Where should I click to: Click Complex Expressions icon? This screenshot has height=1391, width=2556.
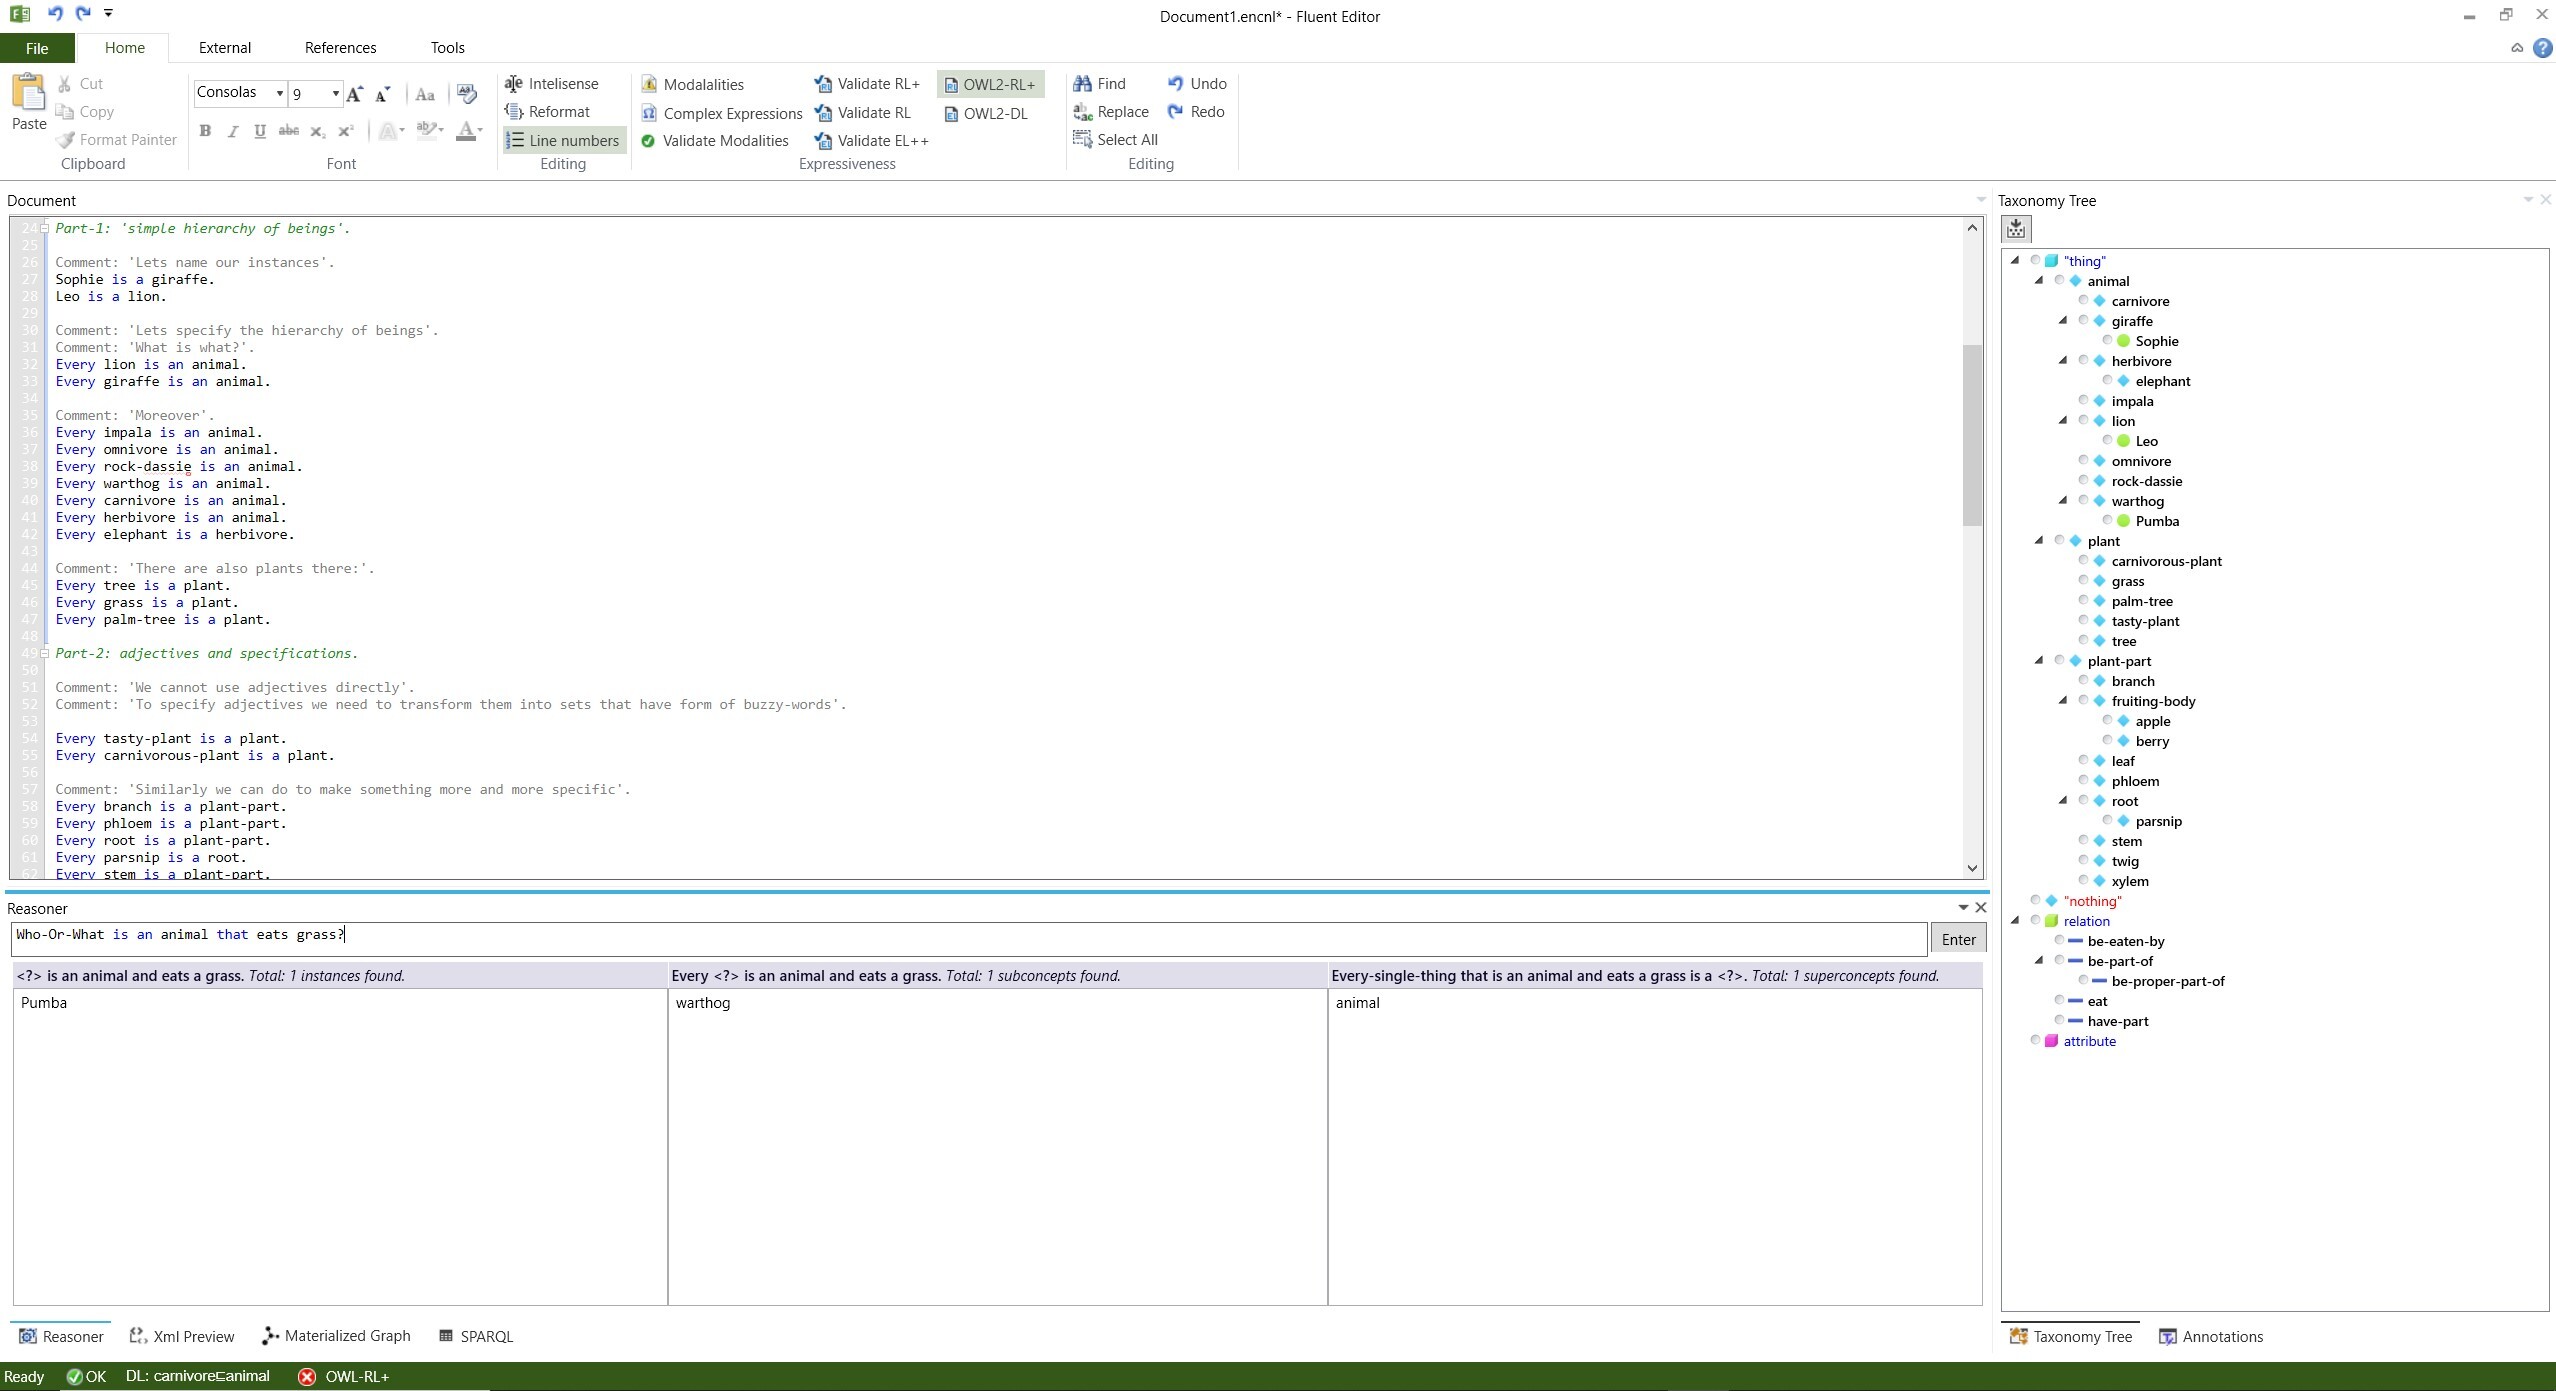[x=649, y=113]
